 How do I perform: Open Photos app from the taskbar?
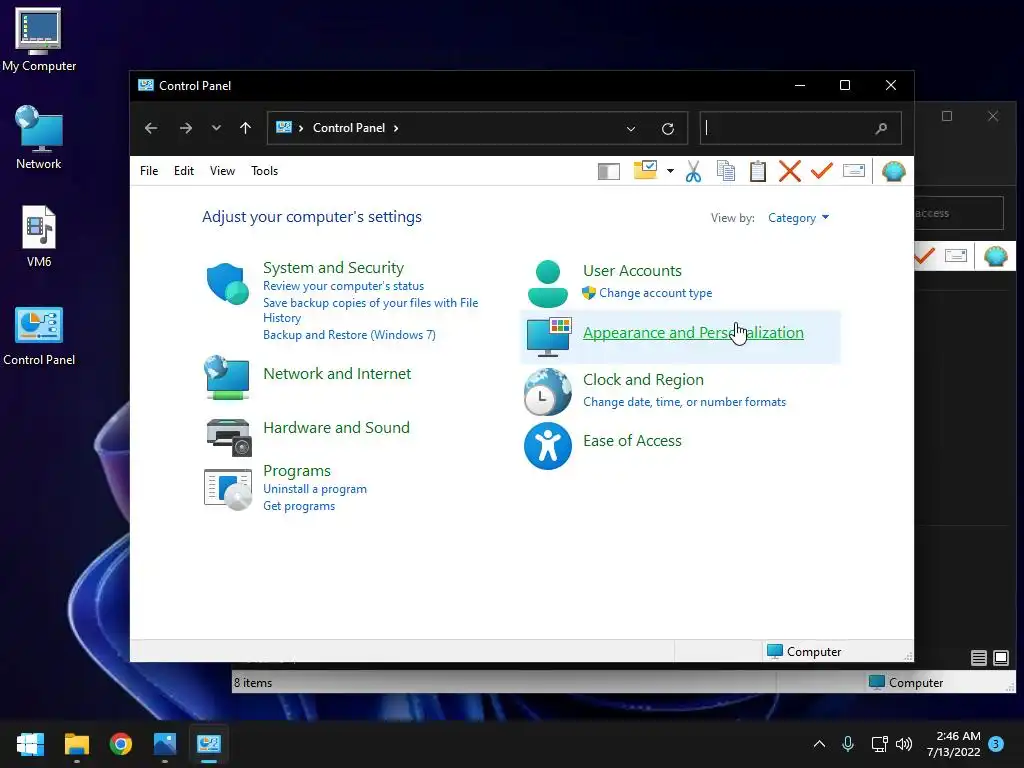(x=165, y=744)
